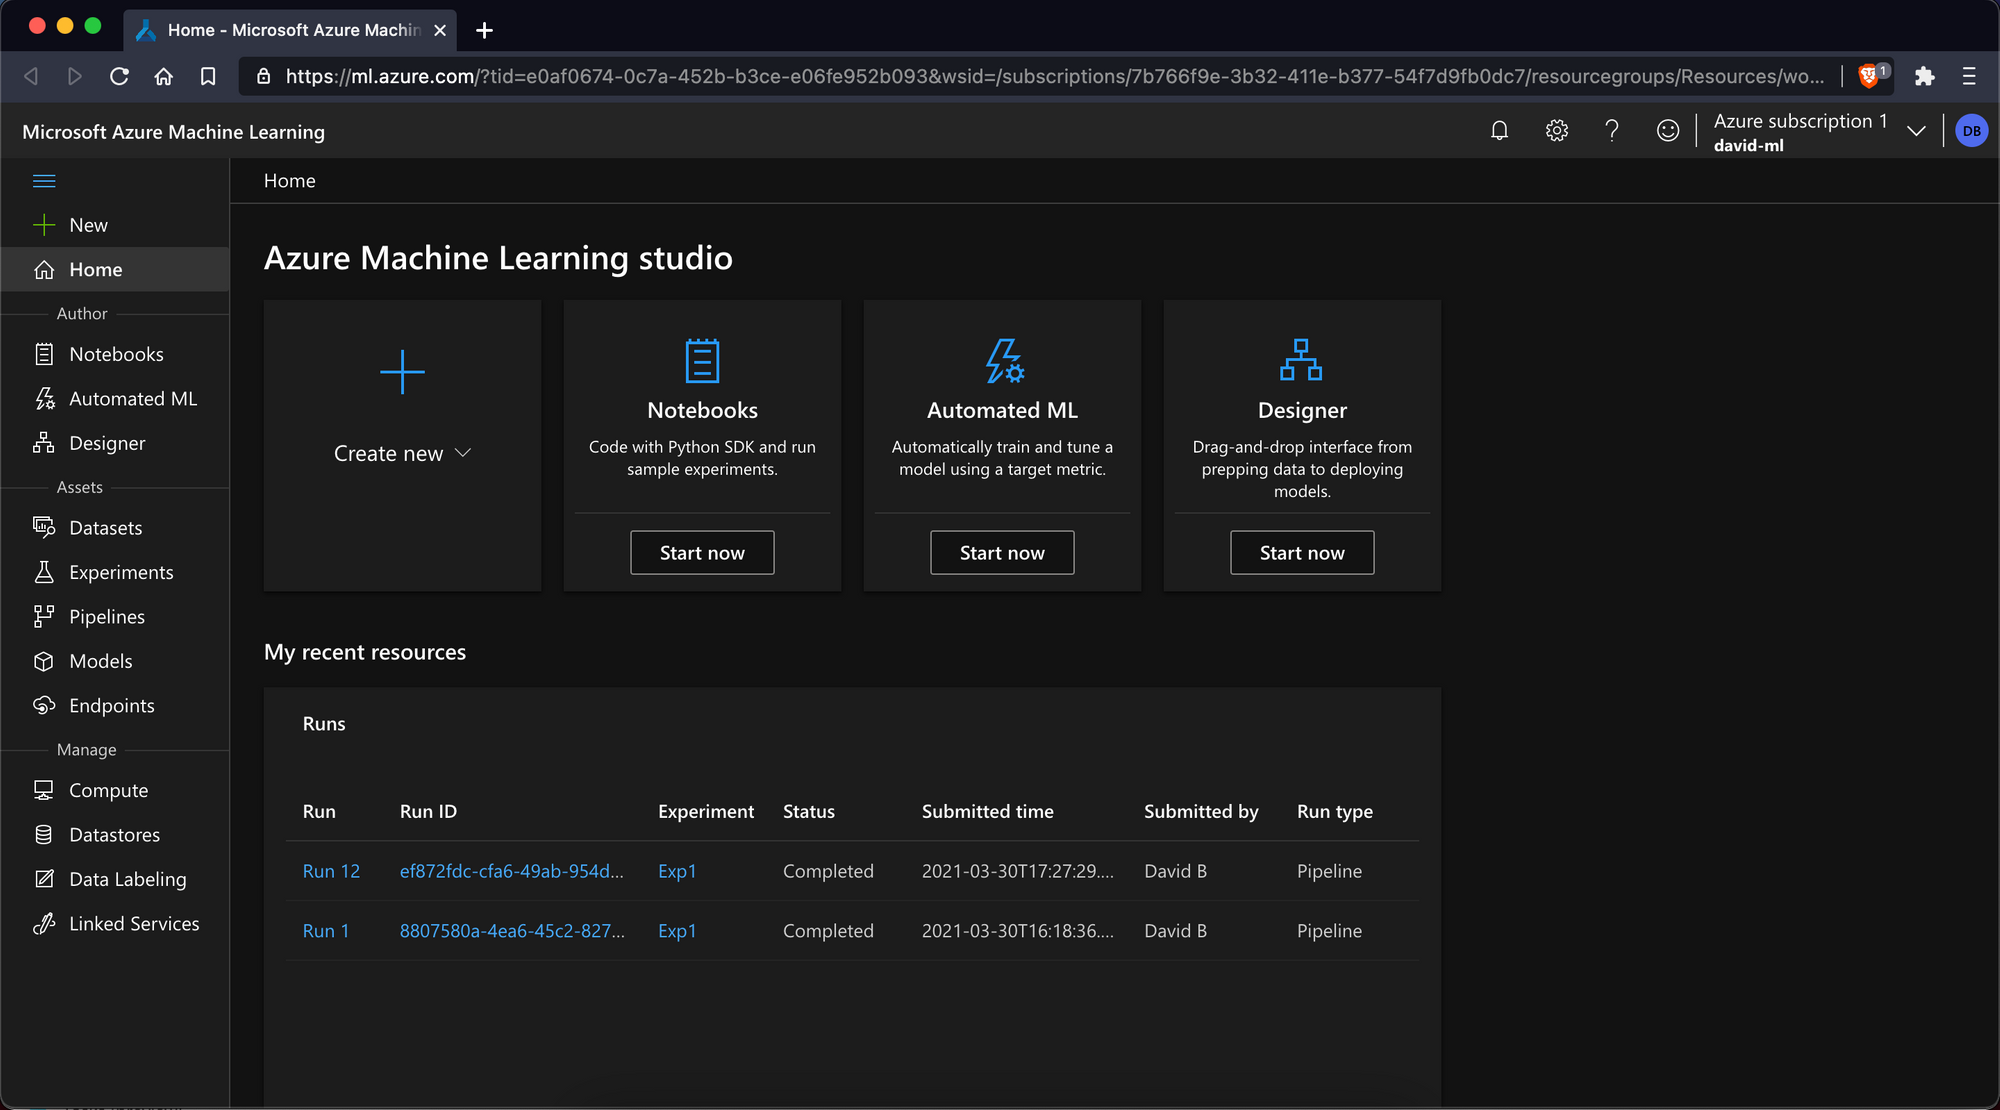Open the DB user account avatar
The width and height of the screenshot is (2000, 1110).
point(1971,131)
